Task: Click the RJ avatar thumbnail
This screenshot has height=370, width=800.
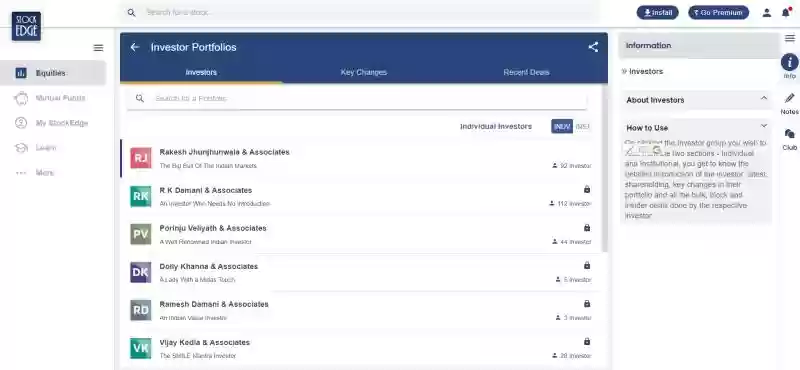Action: pos(141,158)
